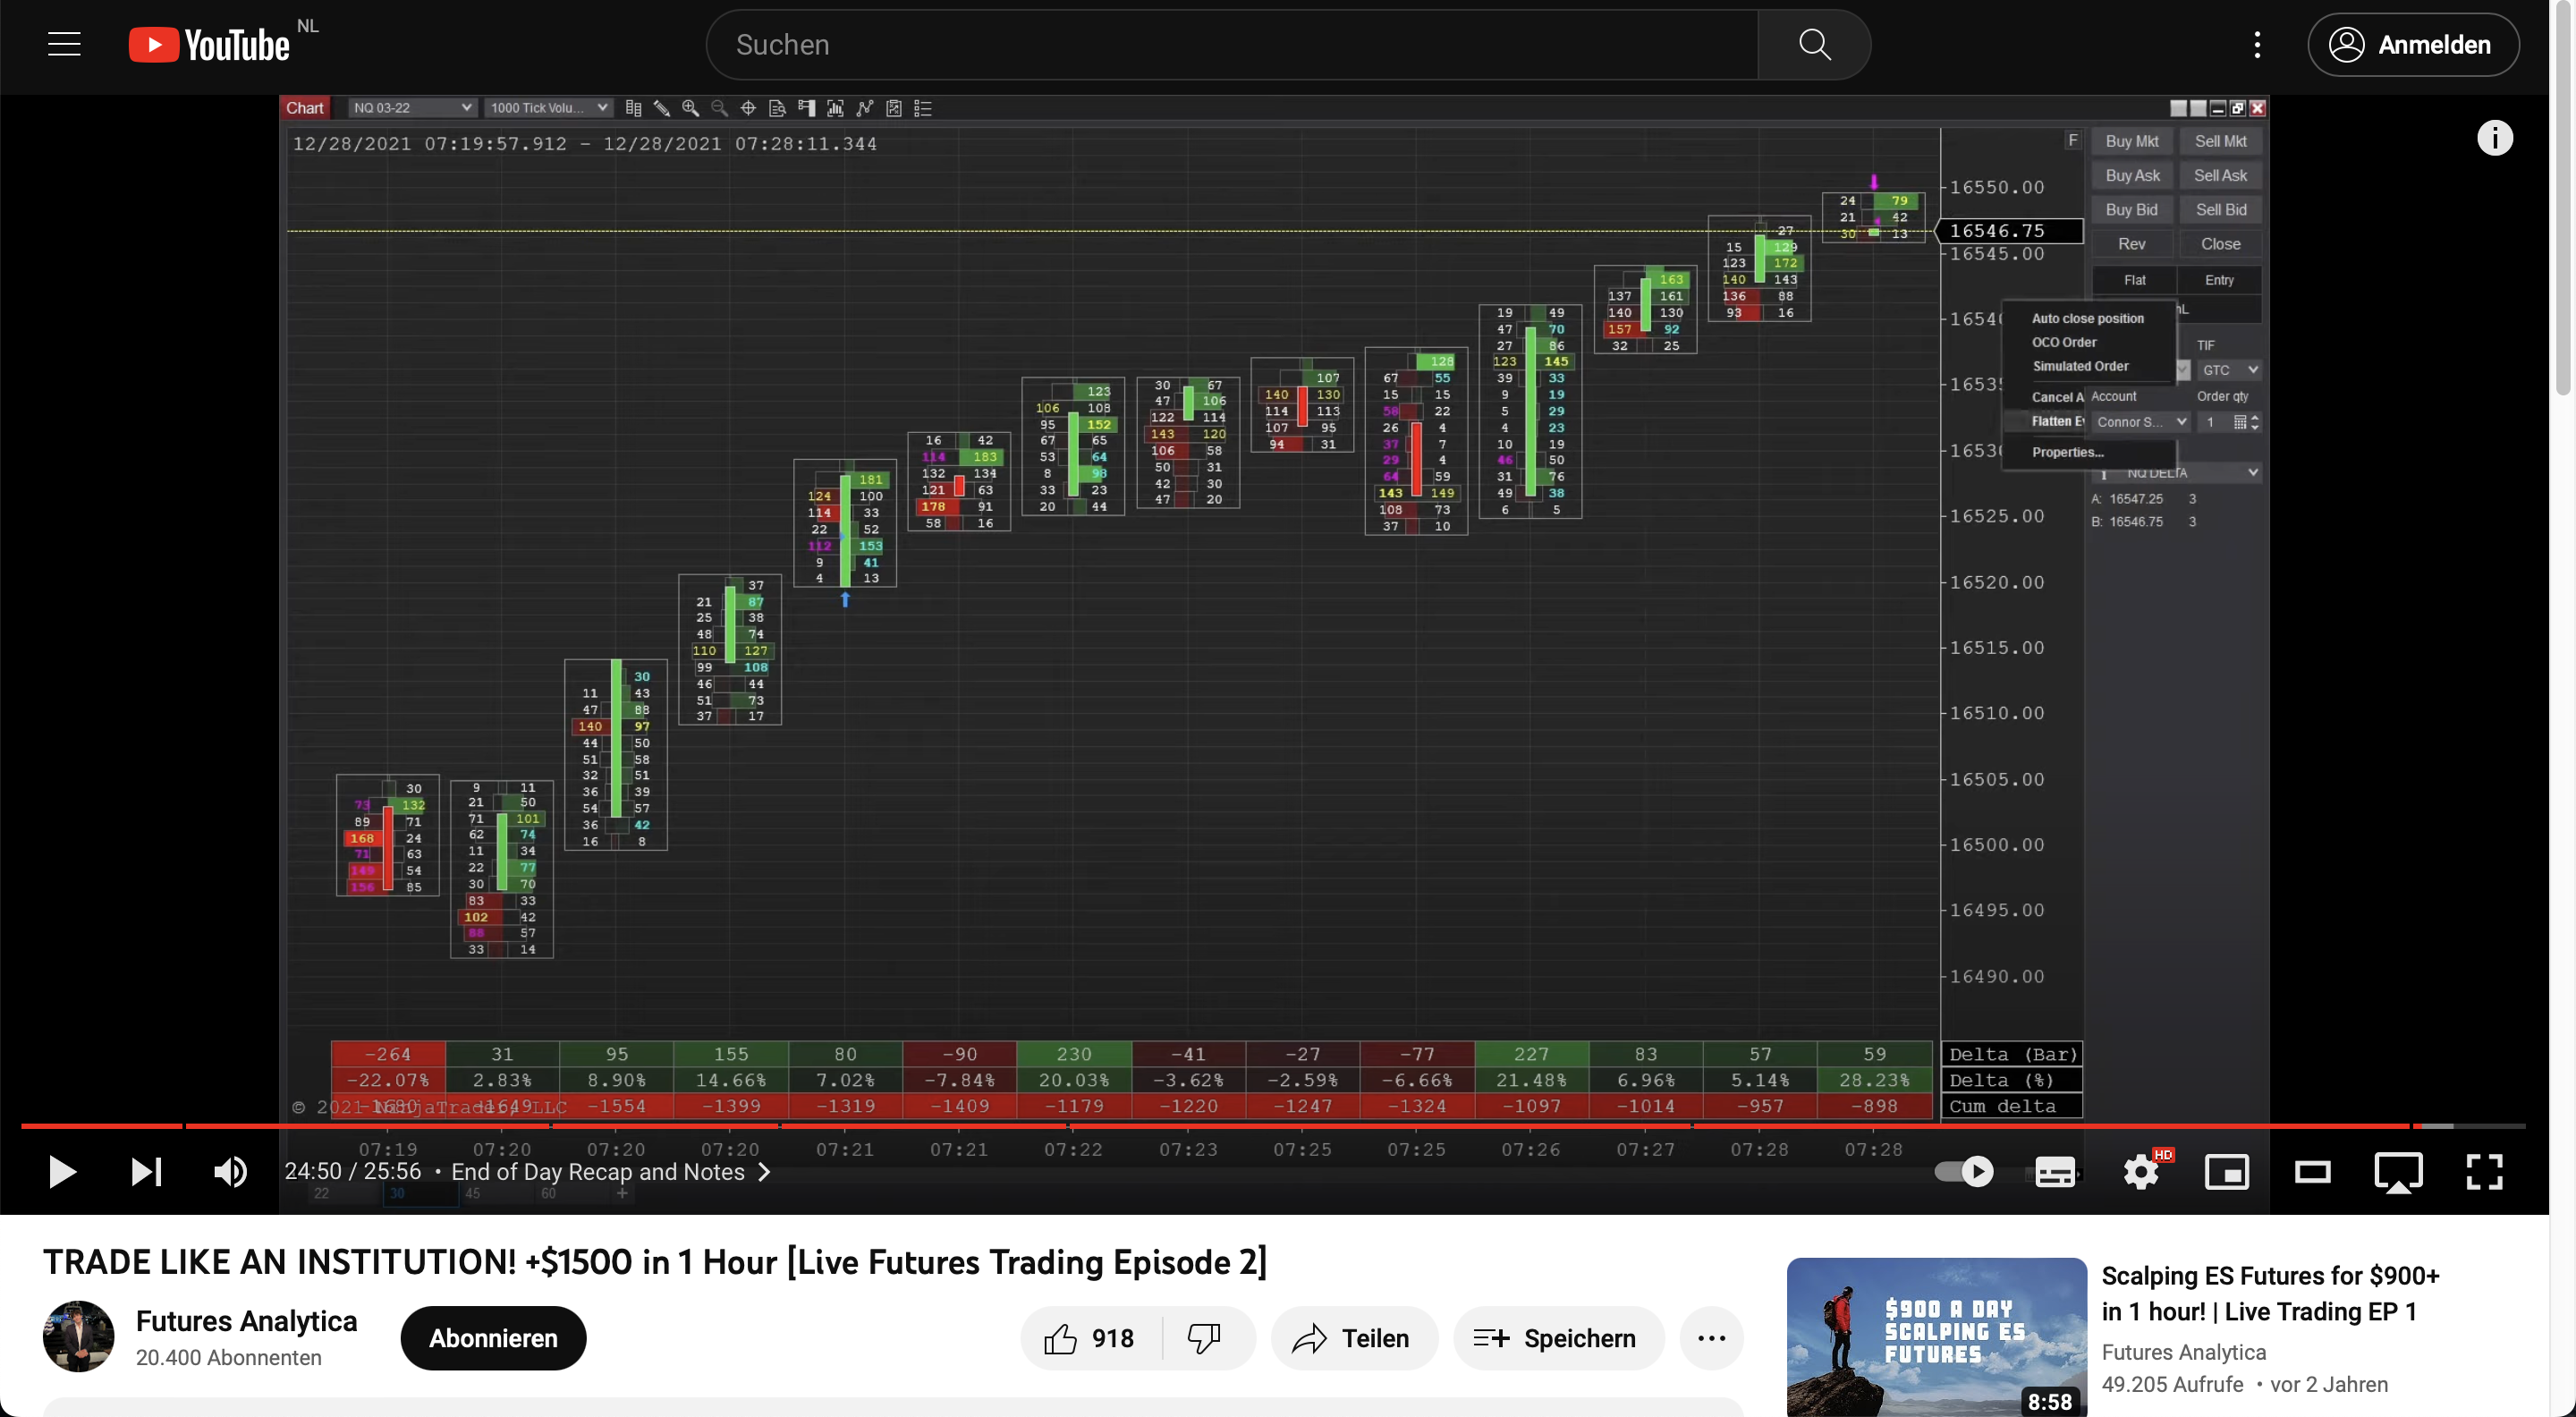
Task: Go to the YouTube home logo
Action: pos(209,45)
